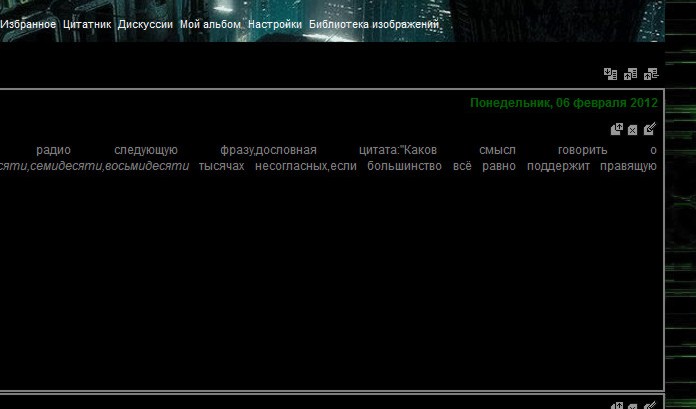Click the down-arrow list icon above the posts
Viewport: 696px width, 409px height.
611,74
